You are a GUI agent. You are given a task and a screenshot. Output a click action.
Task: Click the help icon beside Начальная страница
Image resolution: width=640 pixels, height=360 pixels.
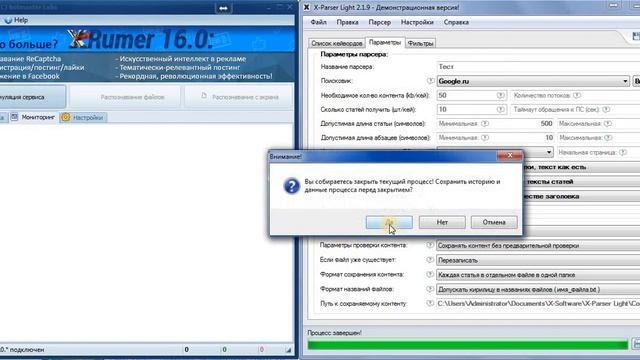623,152
